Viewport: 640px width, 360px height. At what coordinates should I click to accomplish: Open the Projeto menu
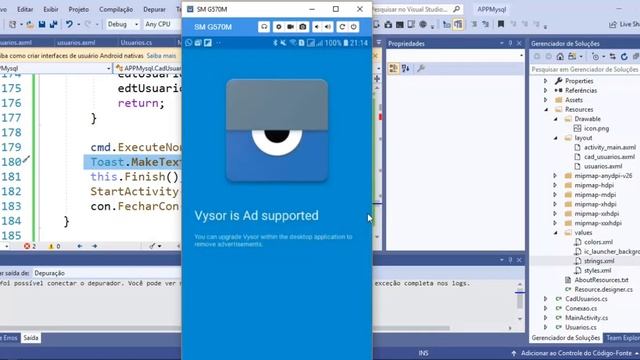tap(79, 9)
